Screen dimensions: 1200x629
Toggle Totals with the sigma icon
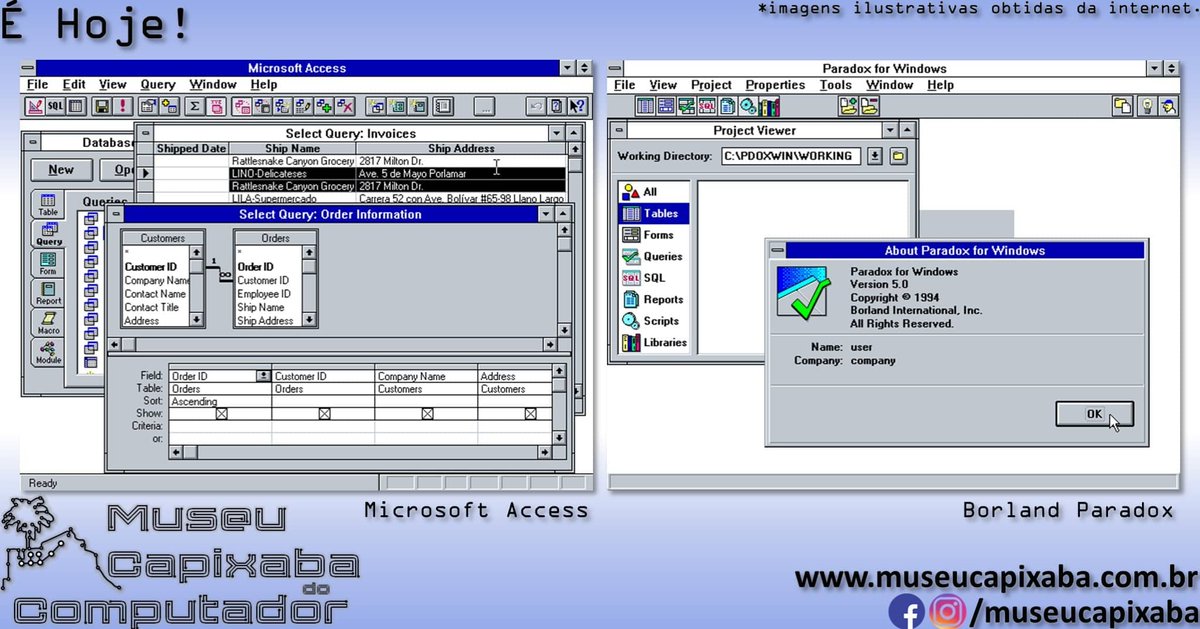coord(195,105)
